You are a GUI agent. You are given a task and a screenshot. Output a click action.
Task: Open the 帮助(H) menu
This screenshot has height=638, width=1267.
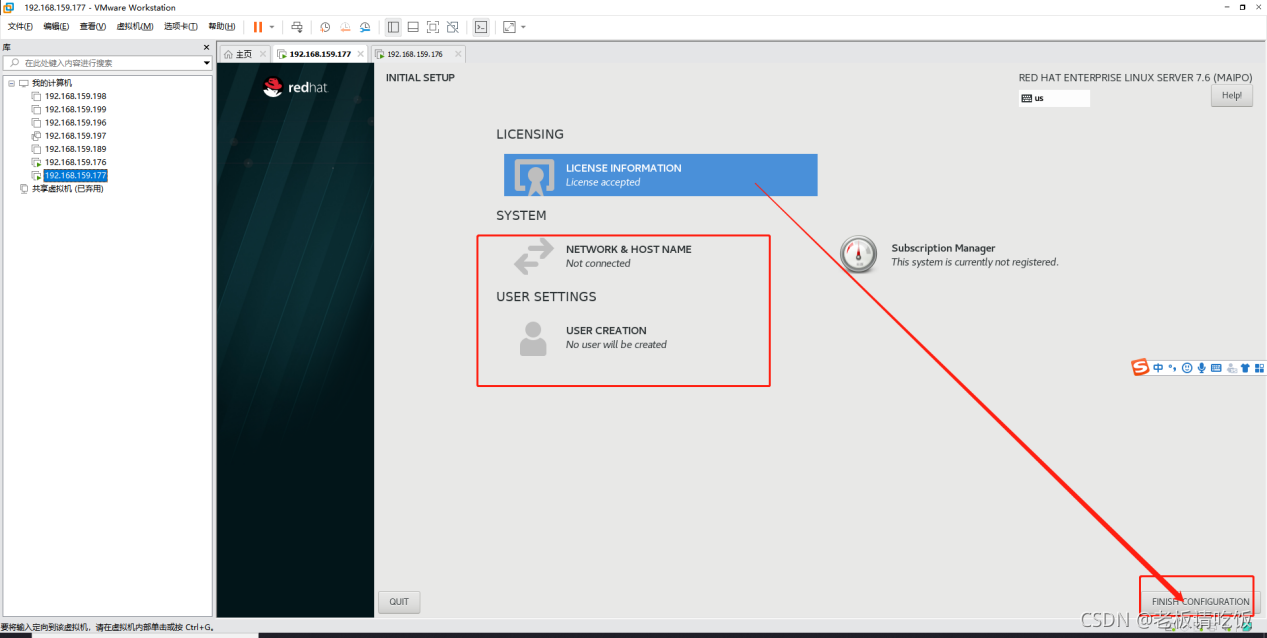click(222, 26)
